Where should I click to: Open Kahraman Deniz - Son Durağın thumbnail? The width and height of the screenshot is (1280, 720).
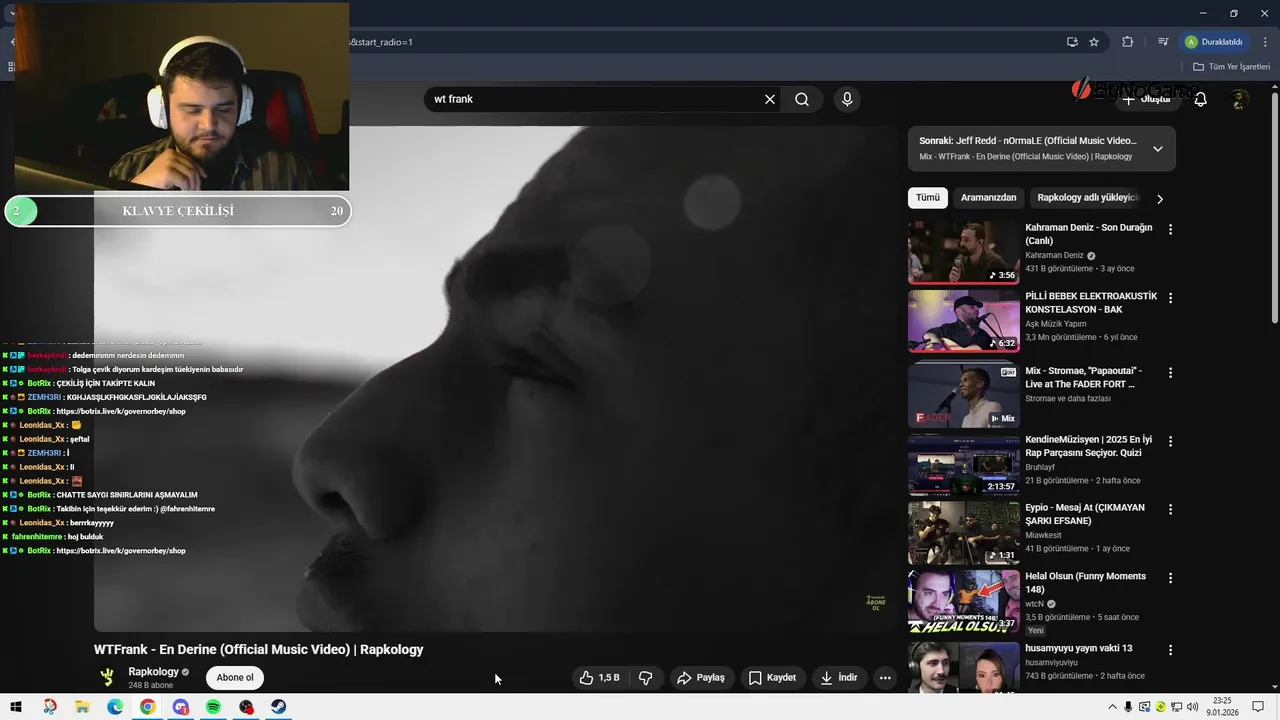(x=964, y=252)
